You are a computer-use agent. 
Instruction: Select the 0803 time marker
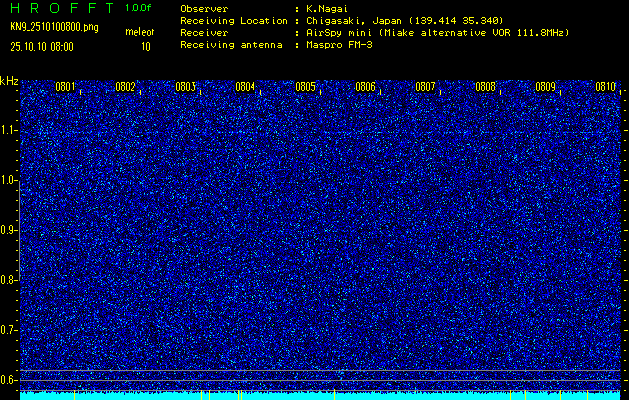(185, 87)
